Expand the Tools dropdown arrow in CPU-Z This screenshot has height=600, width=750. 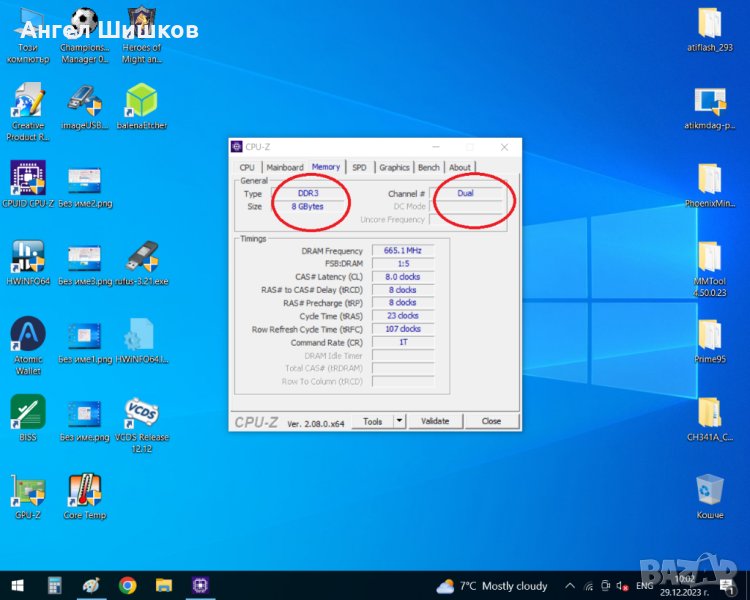(399, 421)
